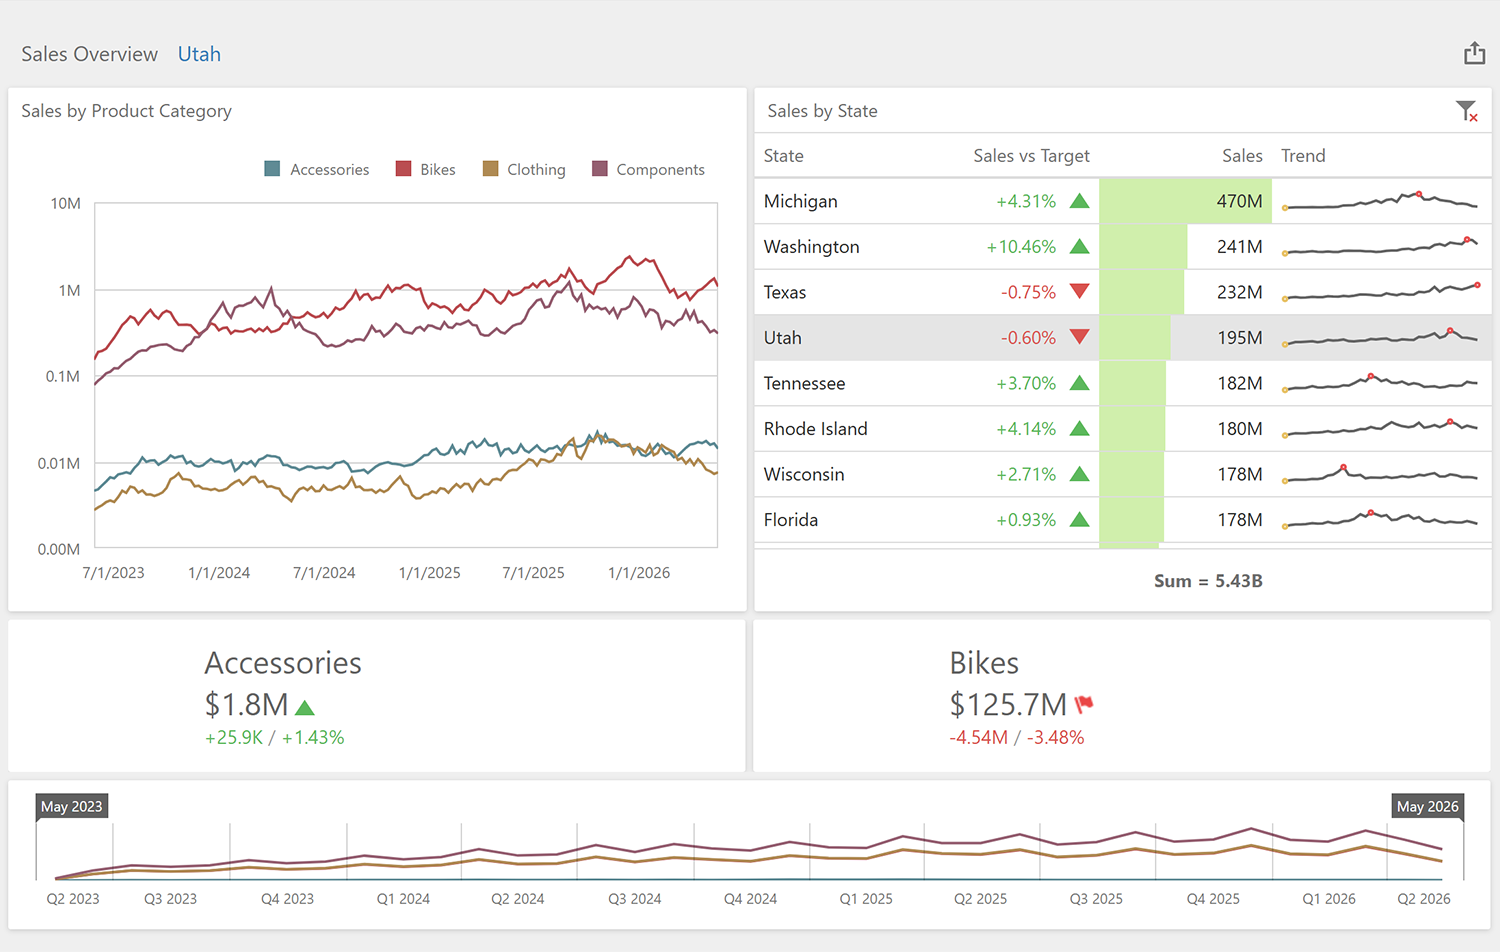Click the Bikes $125.7M card value

(1008, 705)
